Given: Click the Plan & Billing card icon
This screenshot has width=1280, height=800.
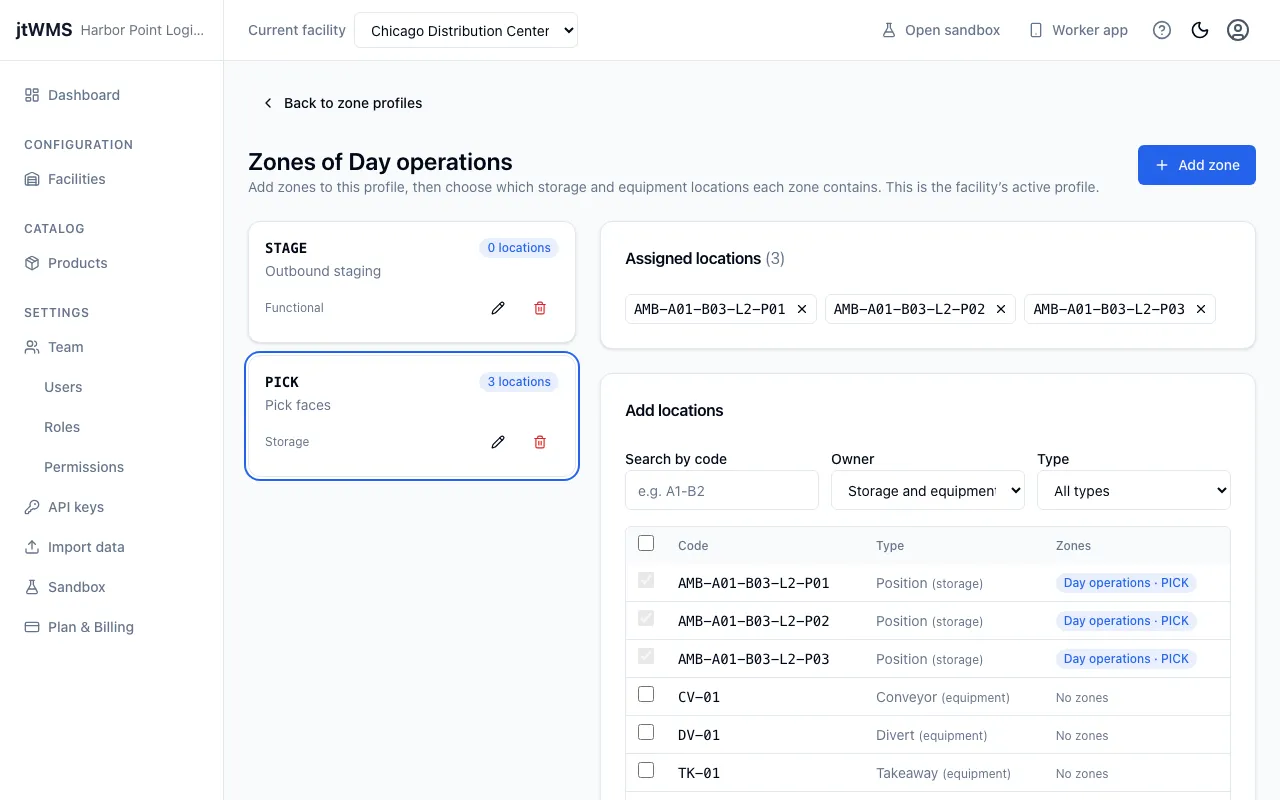Looking at the screenshot, I should (x=32, y=627).
